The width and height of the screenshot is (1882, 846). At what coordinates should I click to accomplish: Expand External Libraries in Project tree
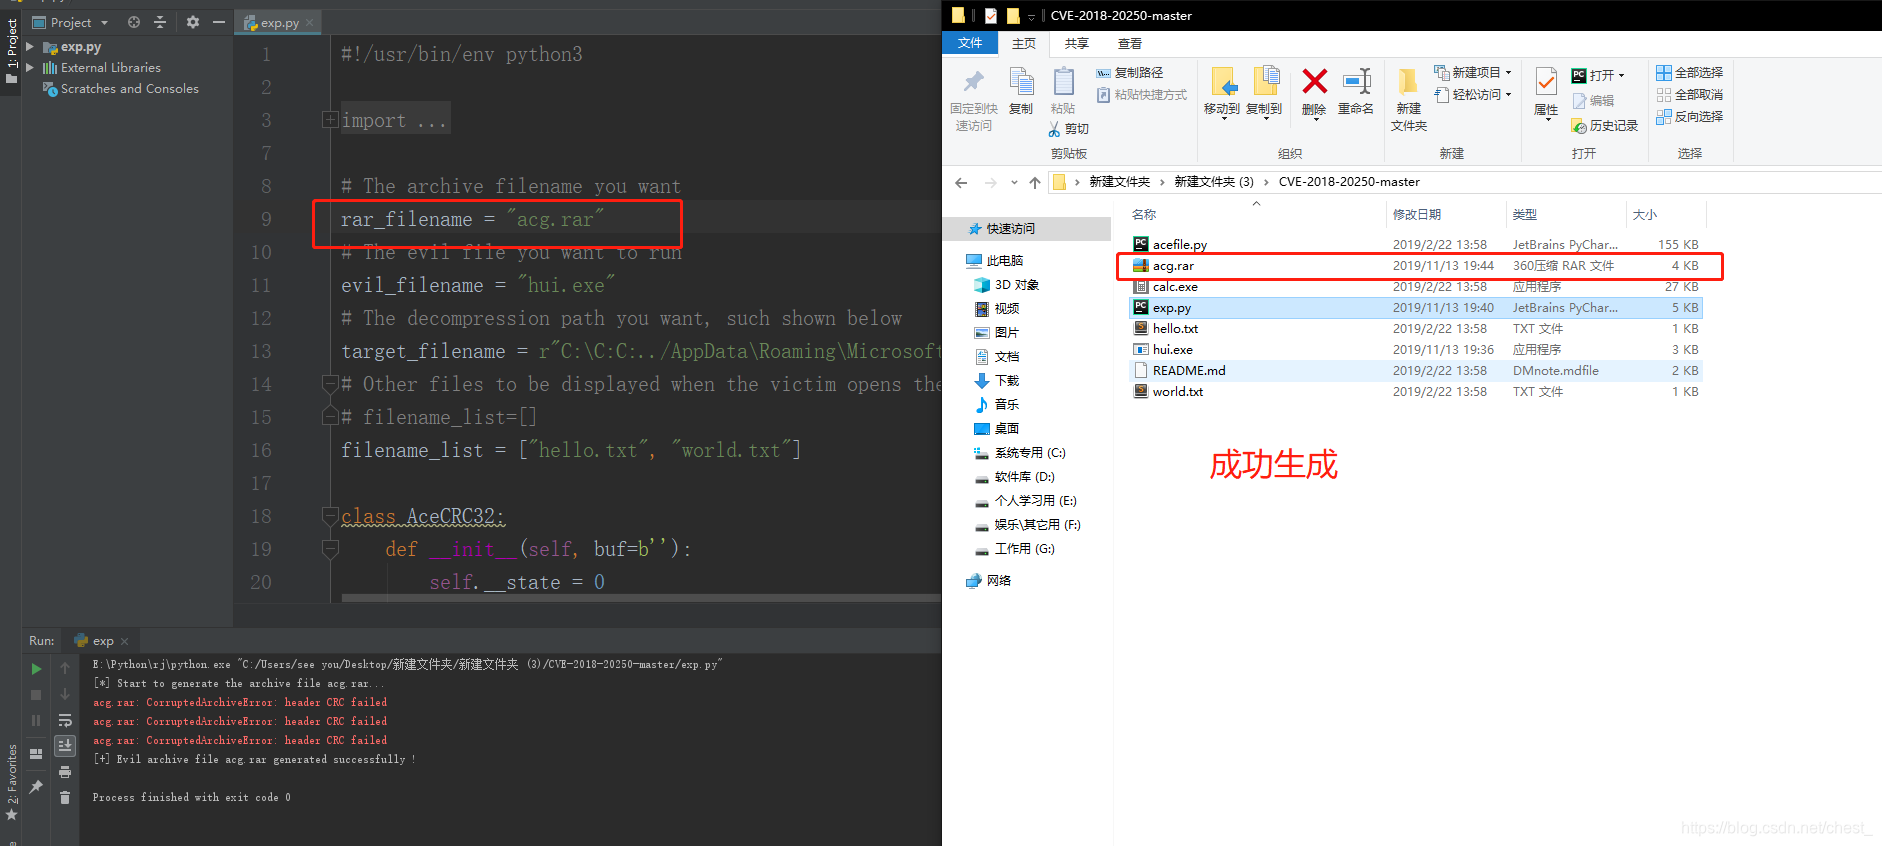[30, 68]
